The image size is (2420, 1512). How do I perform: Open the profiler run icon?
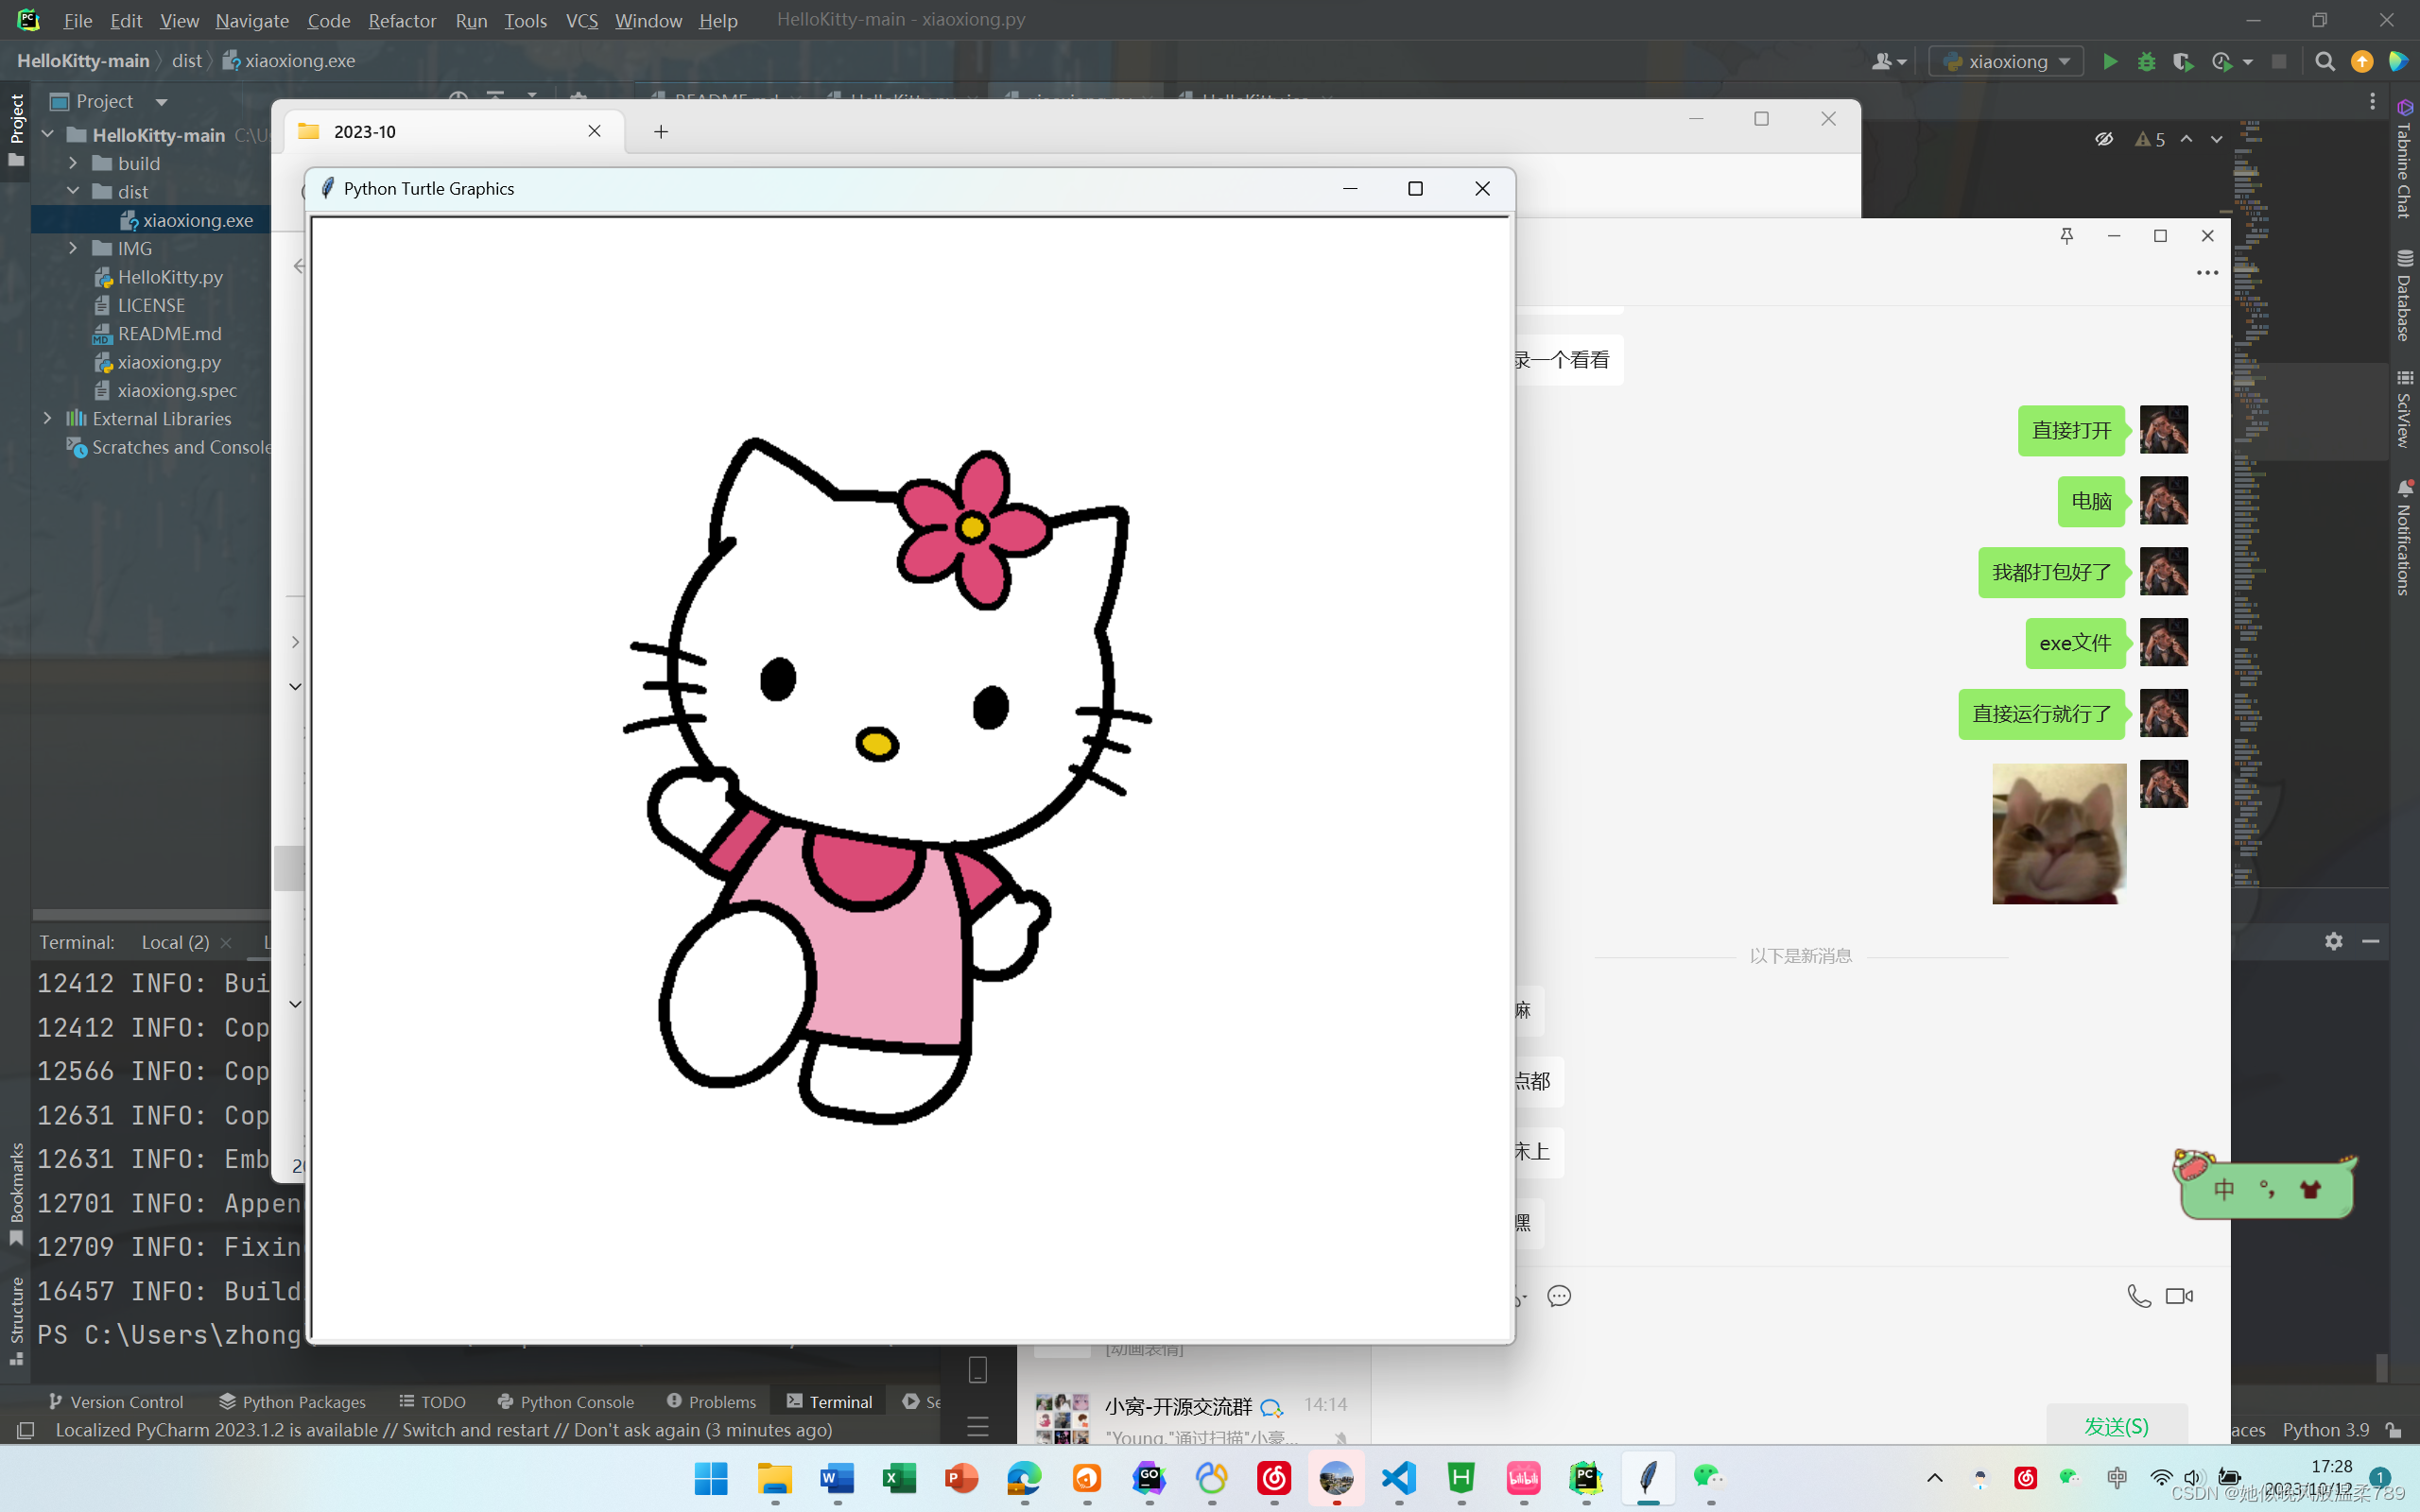[x=2221, y=61]
